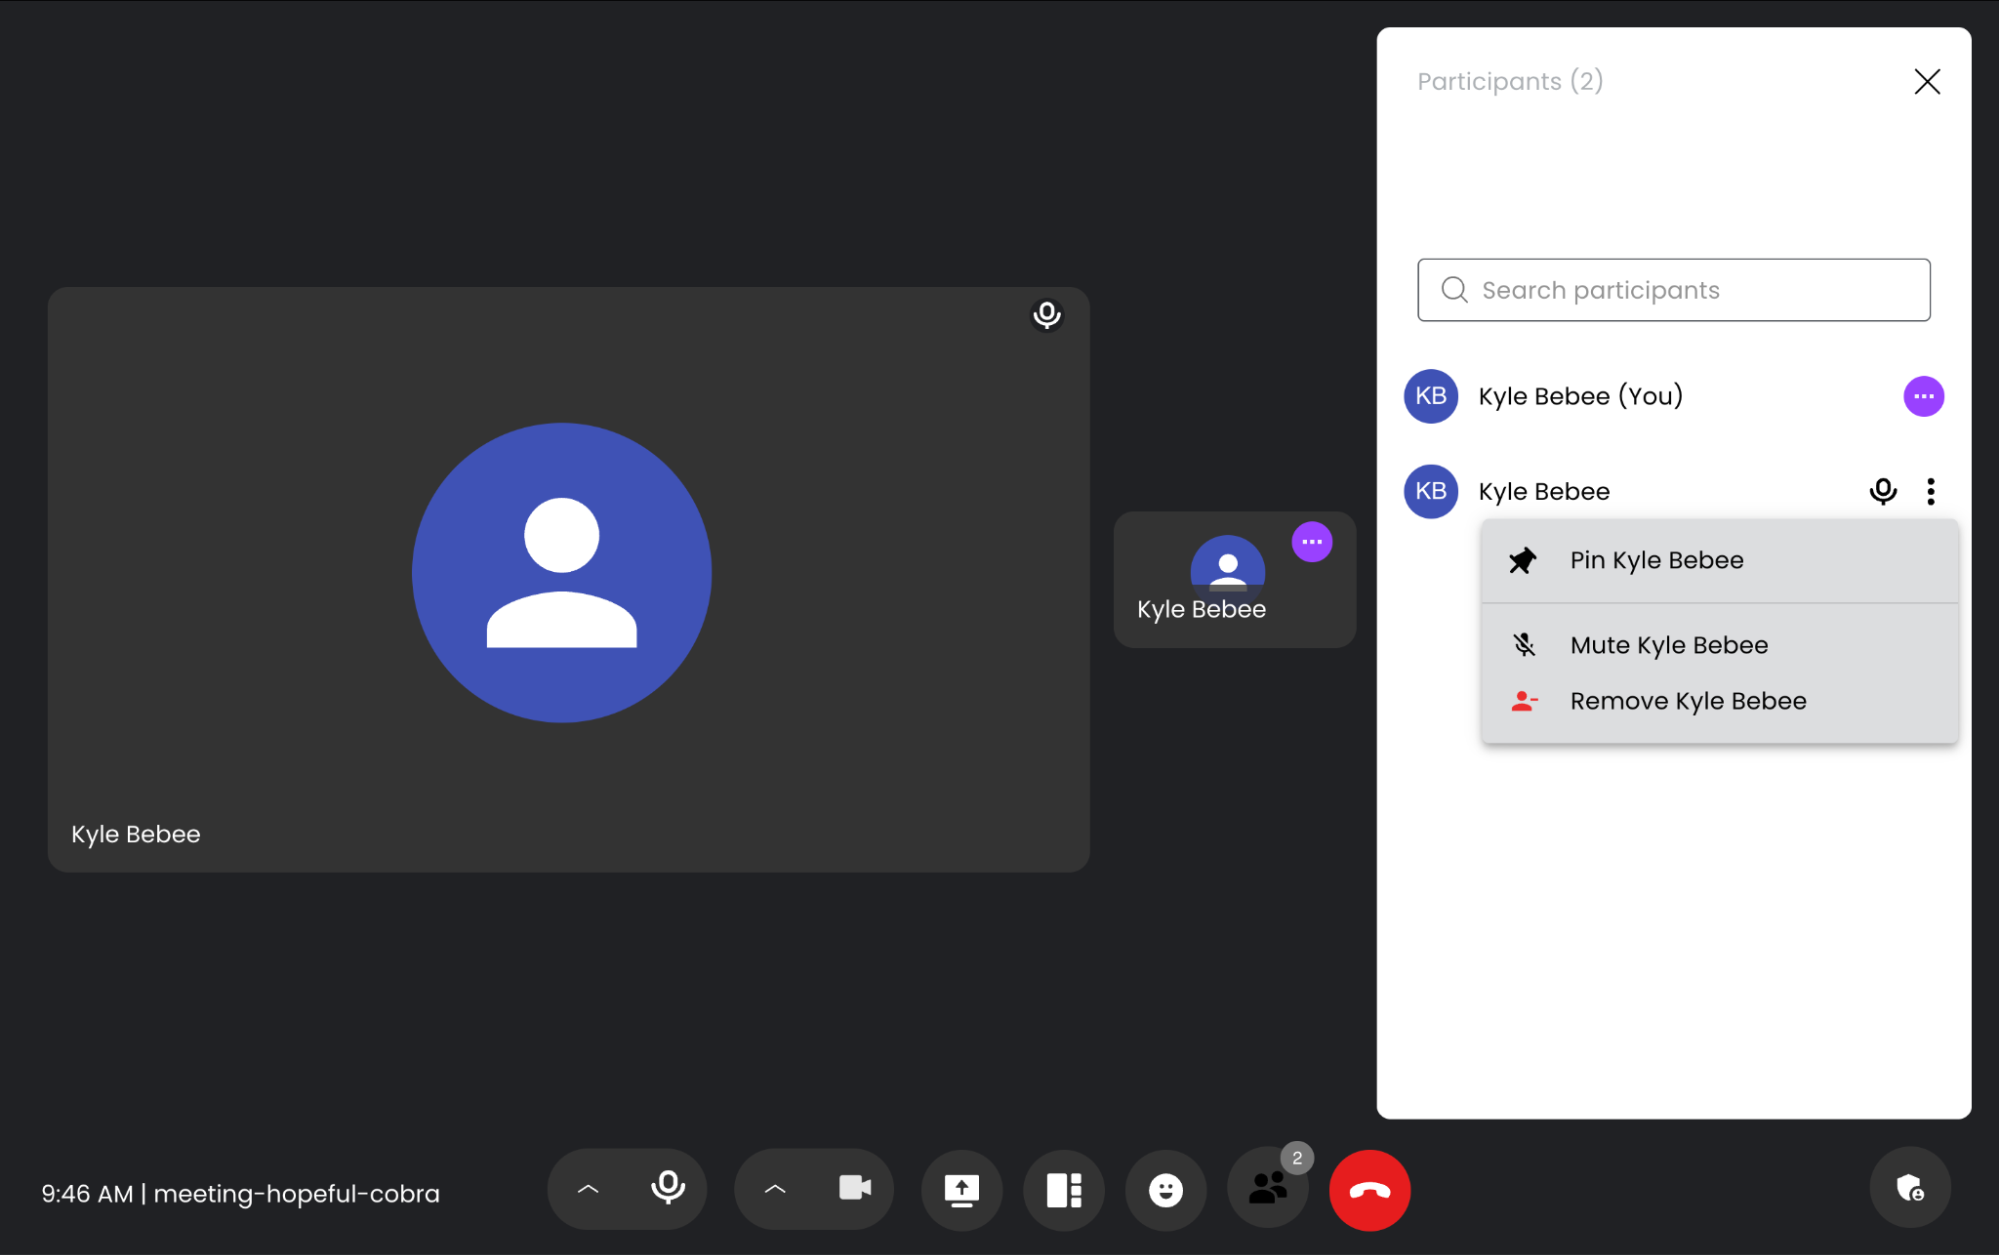Click the 2 badge on the participants icon
1999x1256 pixels.
click(1297, 1158)
